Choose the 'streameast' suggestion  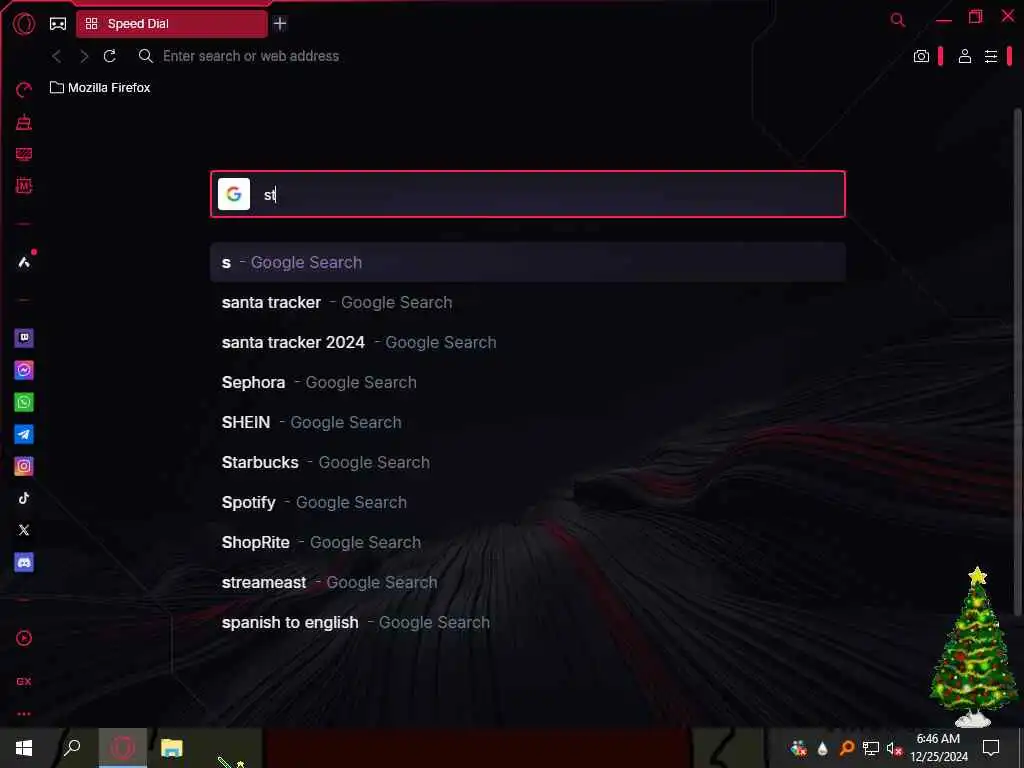click(x=528, y=583)
